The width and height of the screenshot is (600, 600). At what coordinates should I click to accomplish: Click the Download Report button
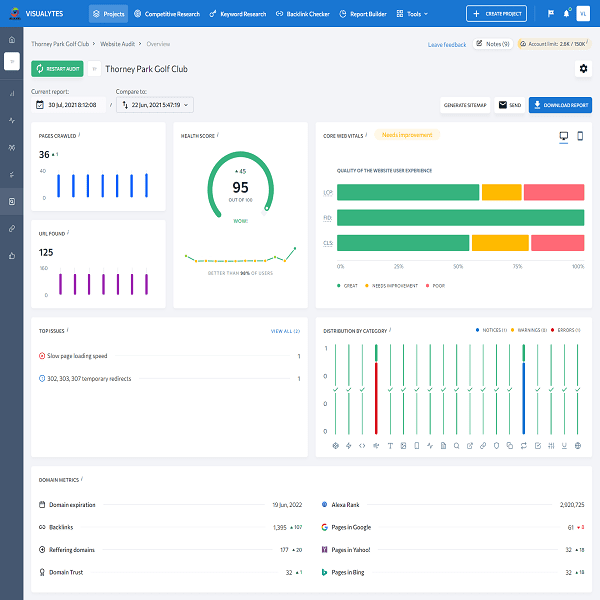tap(560, 105)
